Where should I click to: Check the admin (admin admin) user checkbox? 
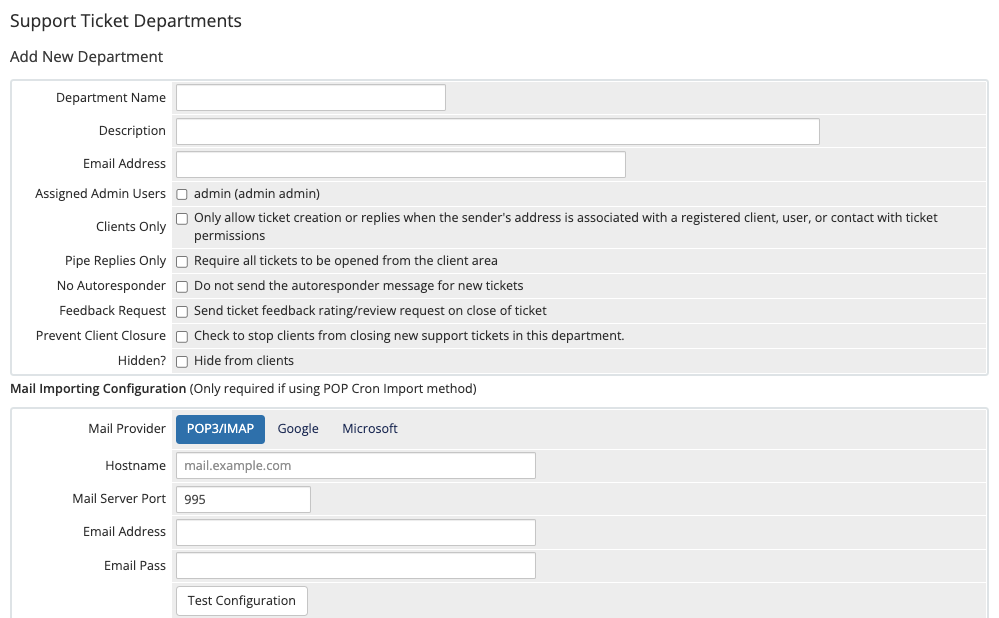click(x=182, y=194)
